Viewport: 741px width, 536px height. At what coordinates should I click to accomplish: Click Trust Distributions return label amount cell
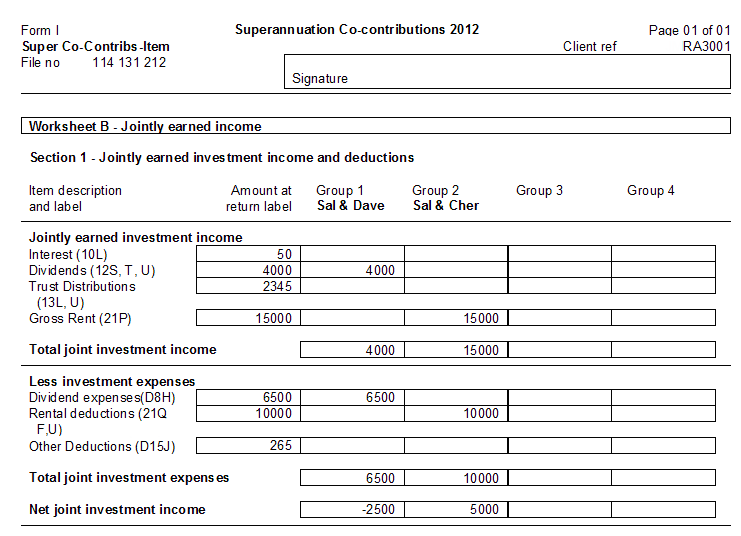tap(248, 286)
